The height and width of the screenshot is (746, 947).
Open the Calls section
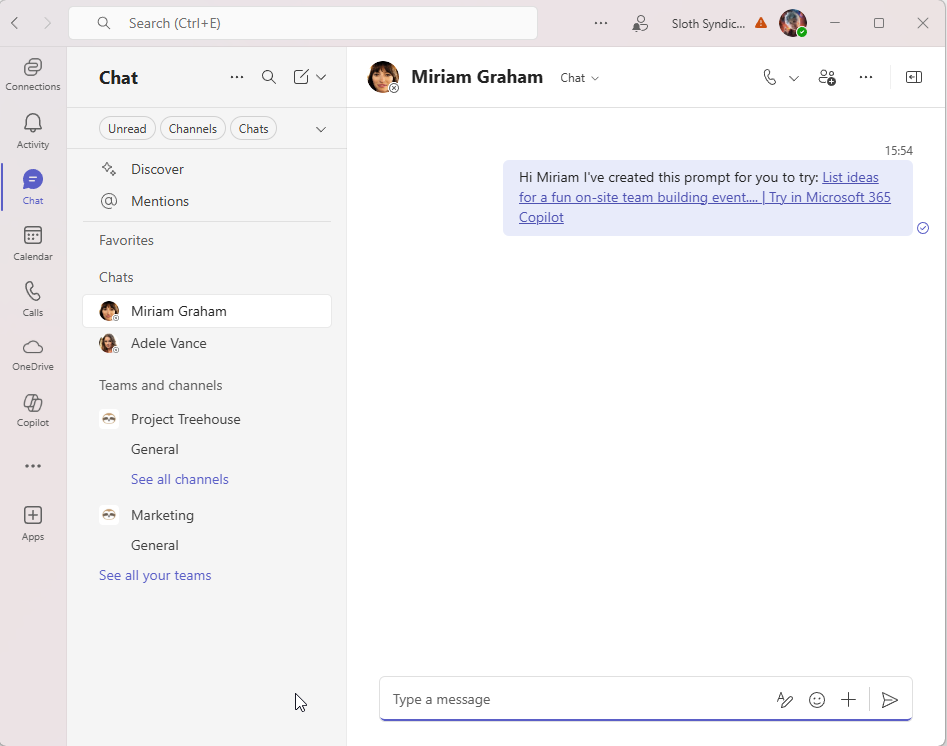pos(32,298)
